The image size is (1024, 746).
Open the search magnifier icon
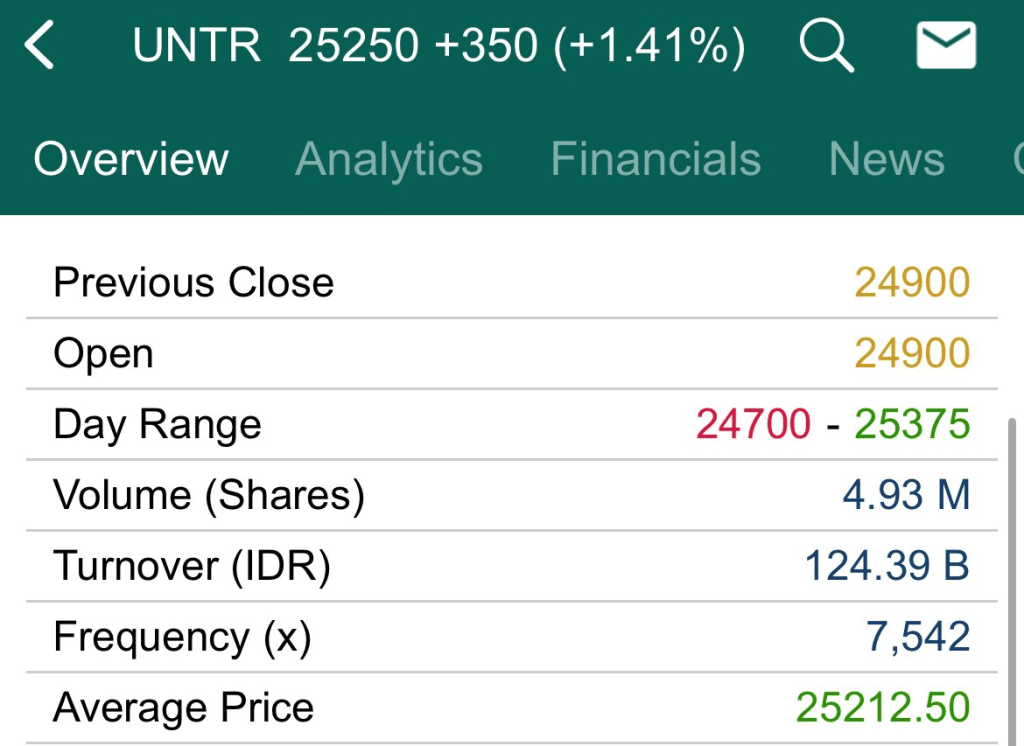826,47
